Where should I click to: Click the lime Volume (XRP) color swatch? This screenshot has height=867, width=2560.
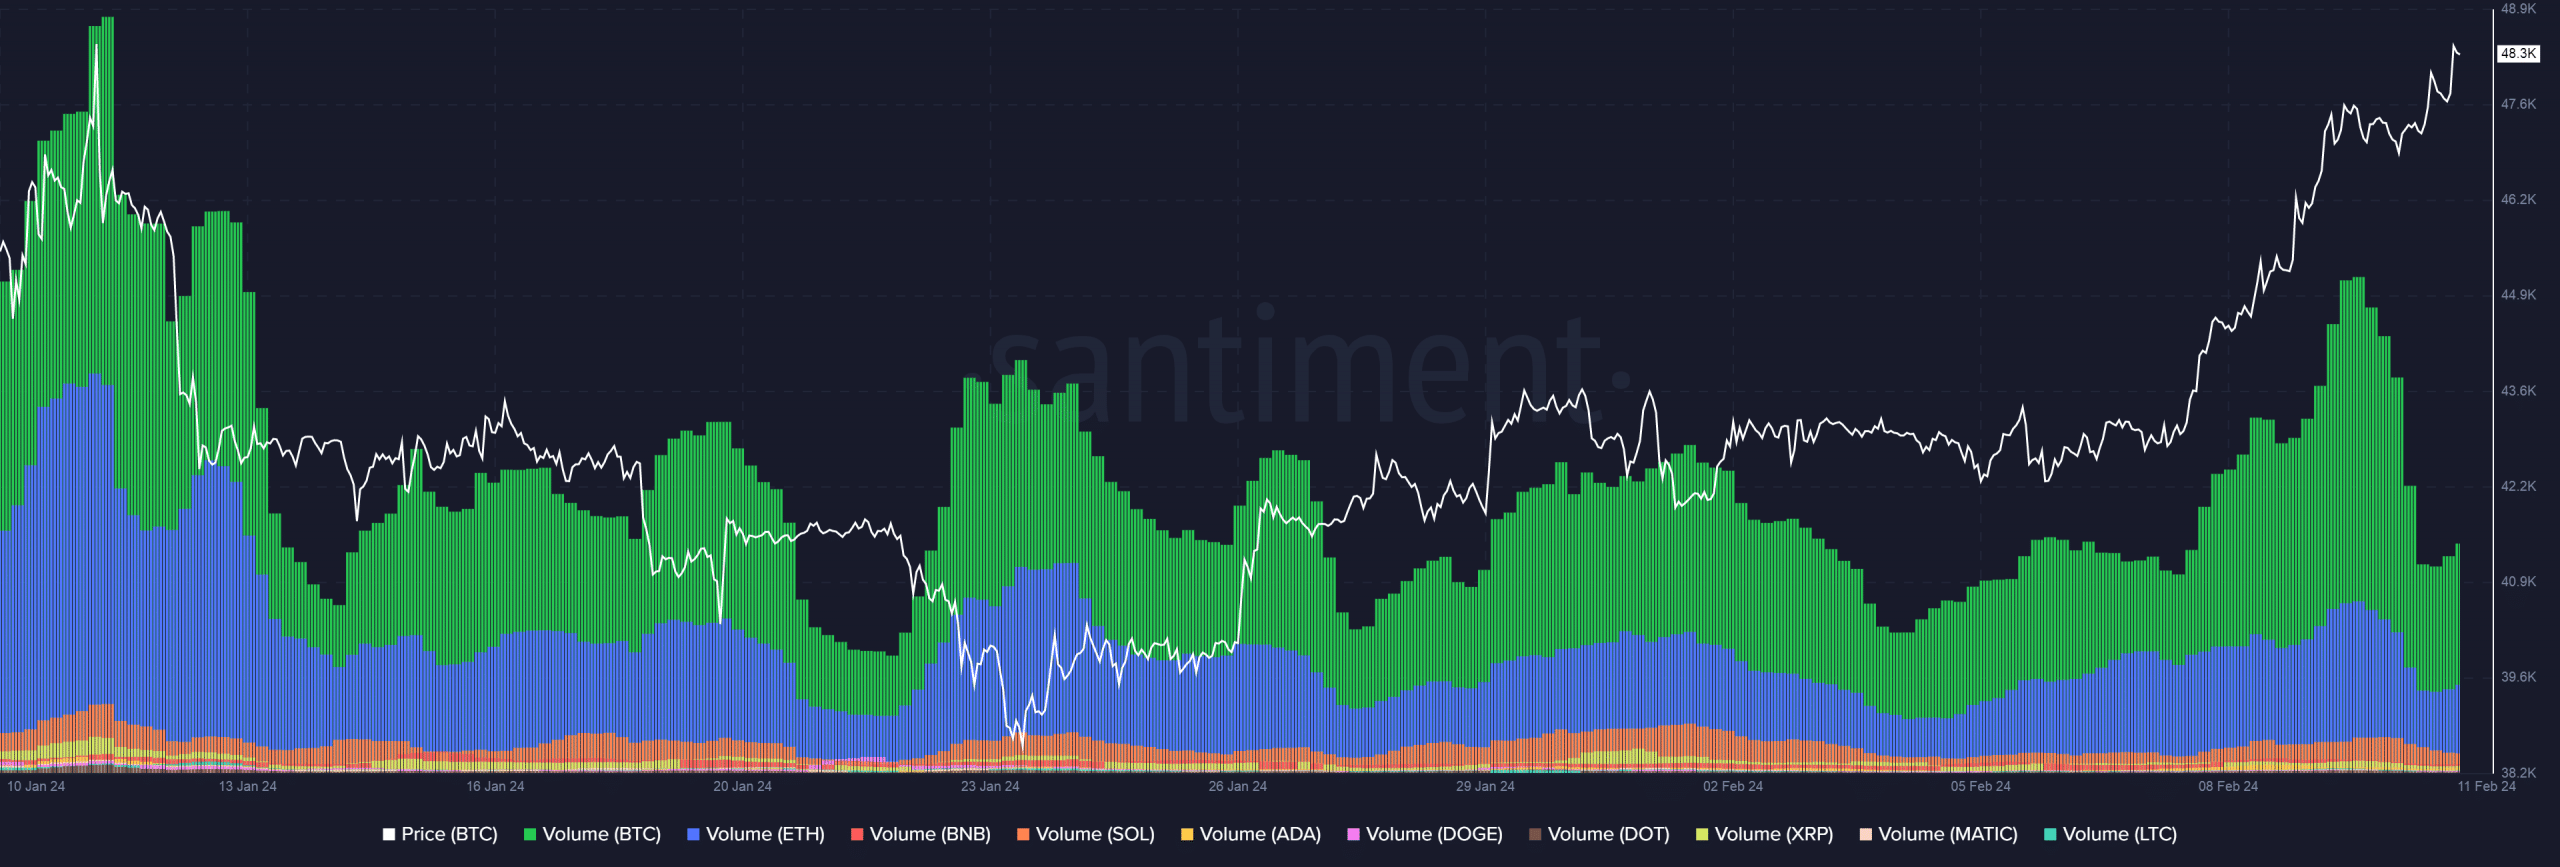click(x=1702, y=834)
